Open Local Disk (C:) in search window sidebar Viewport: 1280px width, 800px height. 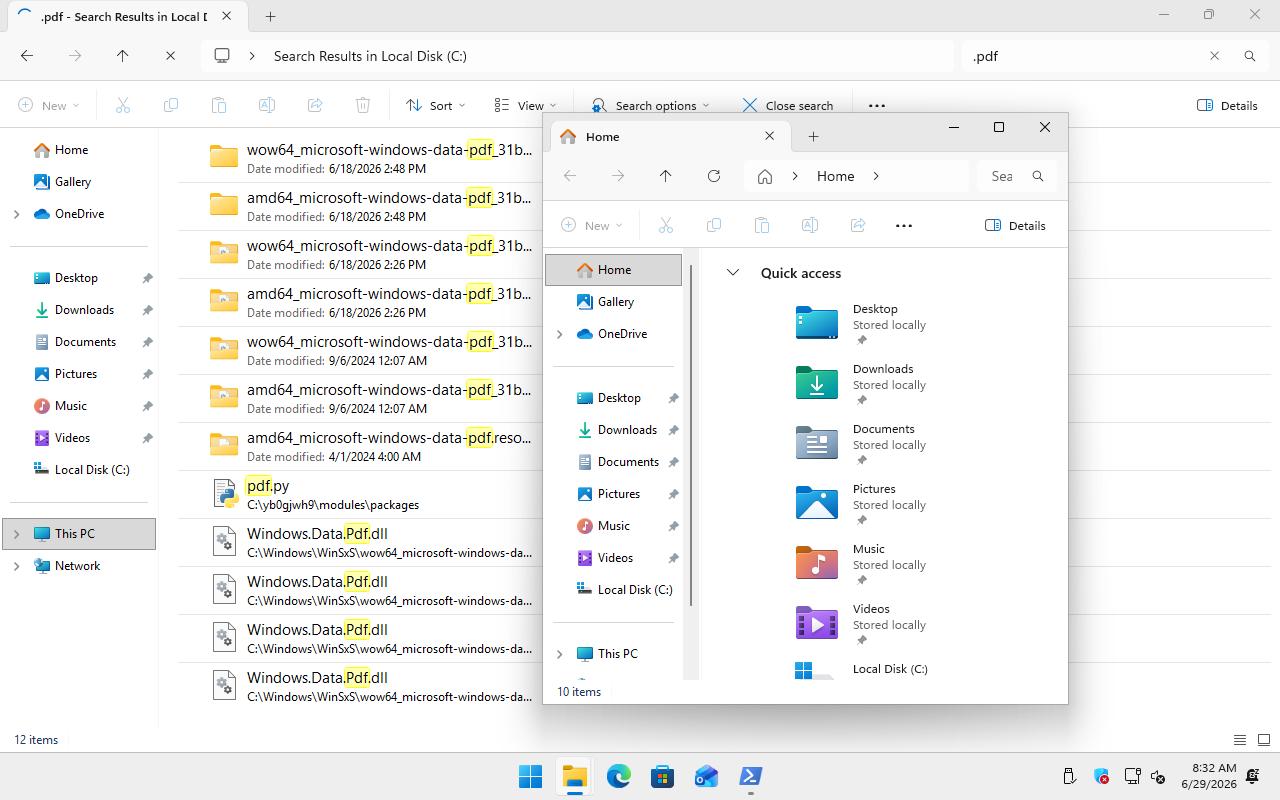coord(92,470)
